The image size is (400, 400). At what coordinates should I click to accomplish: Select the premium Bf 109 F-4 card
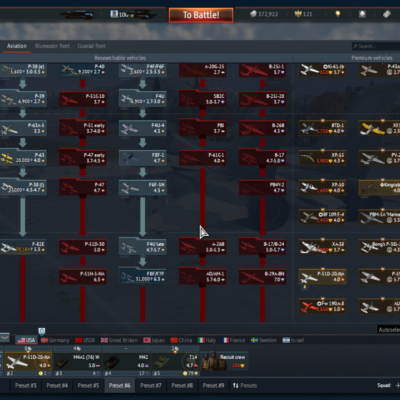(x=322, y=217)
